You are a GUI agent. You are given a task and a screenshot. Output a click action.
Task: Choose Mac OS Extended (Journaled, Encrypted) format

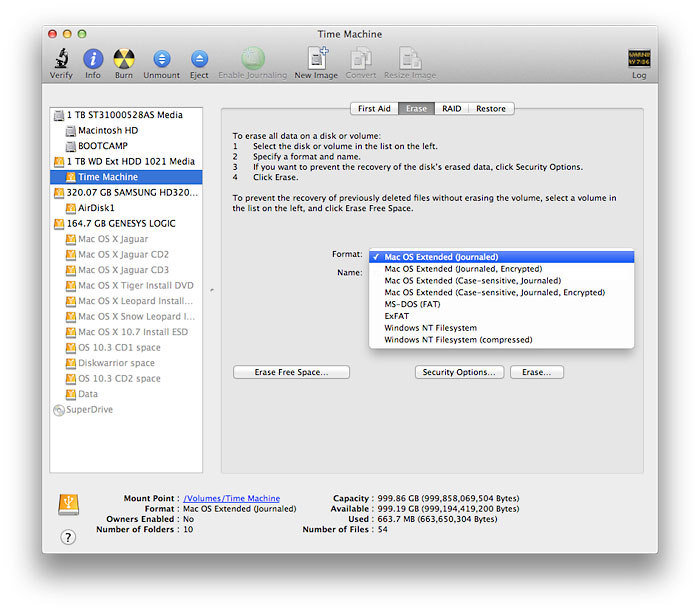click(x=501, y=269)
